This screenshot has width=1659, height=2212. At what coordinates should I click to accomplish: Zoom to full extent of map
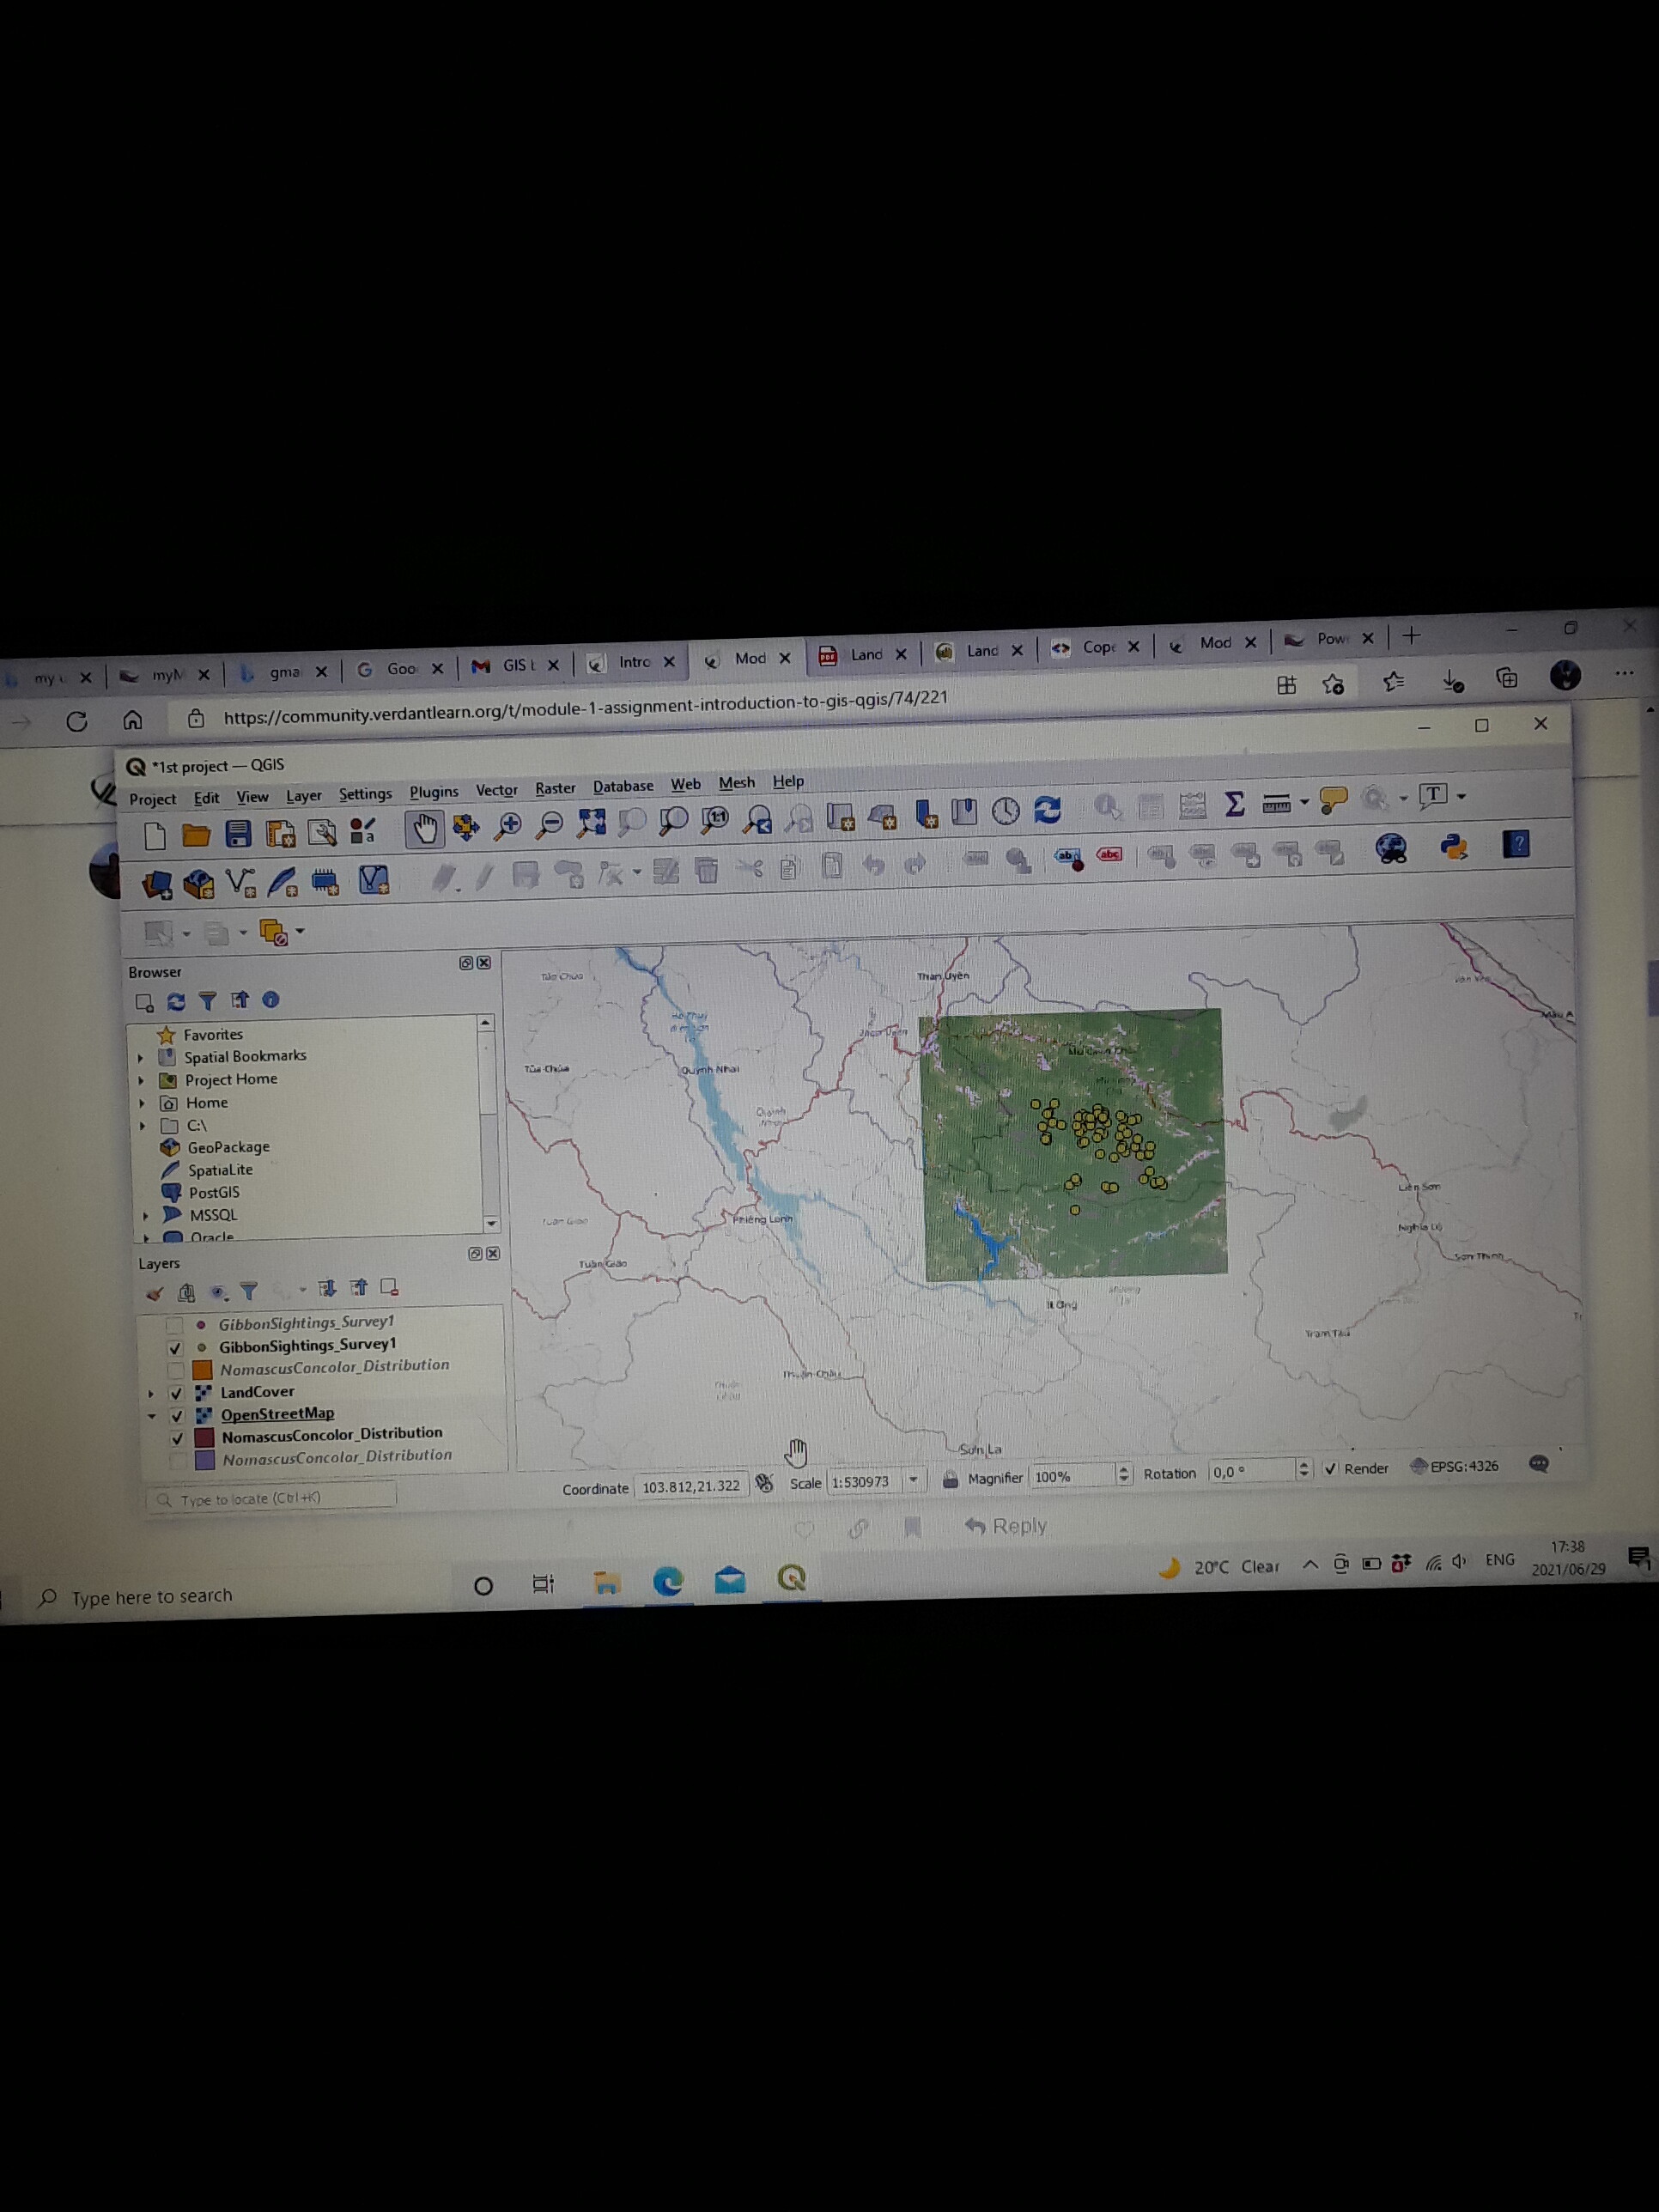point(591,822)
